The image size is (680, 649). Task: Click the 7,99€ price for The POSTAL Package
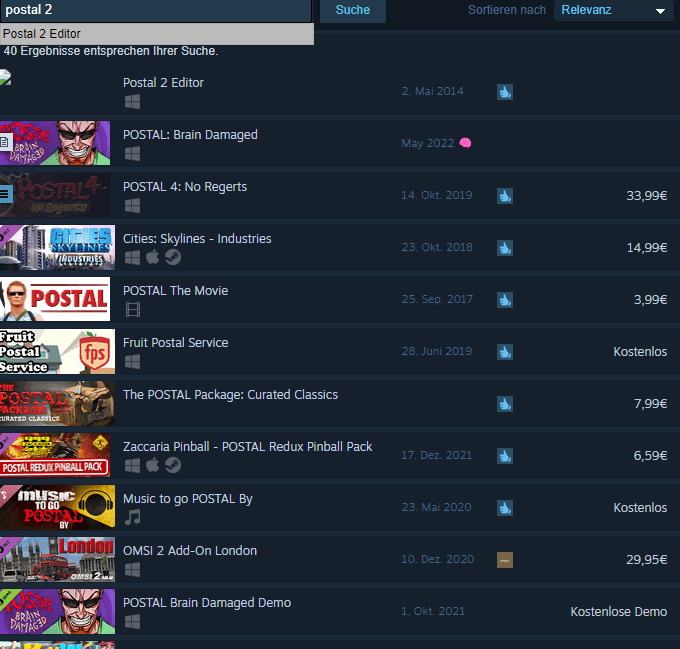coord(651,404)
